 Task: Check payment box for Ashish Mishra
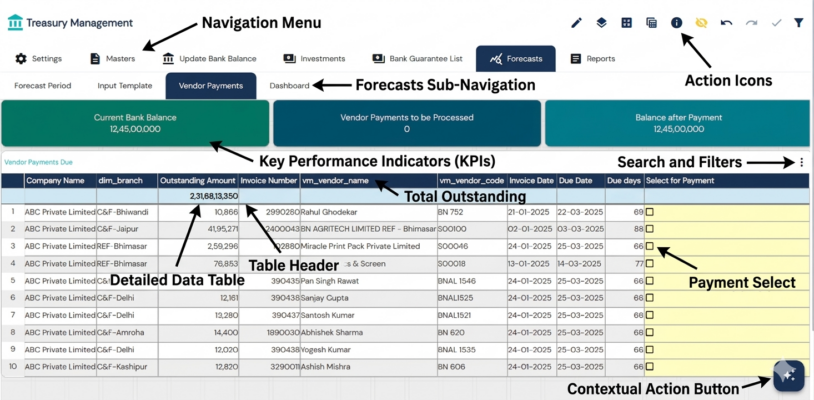coord(649,367)
